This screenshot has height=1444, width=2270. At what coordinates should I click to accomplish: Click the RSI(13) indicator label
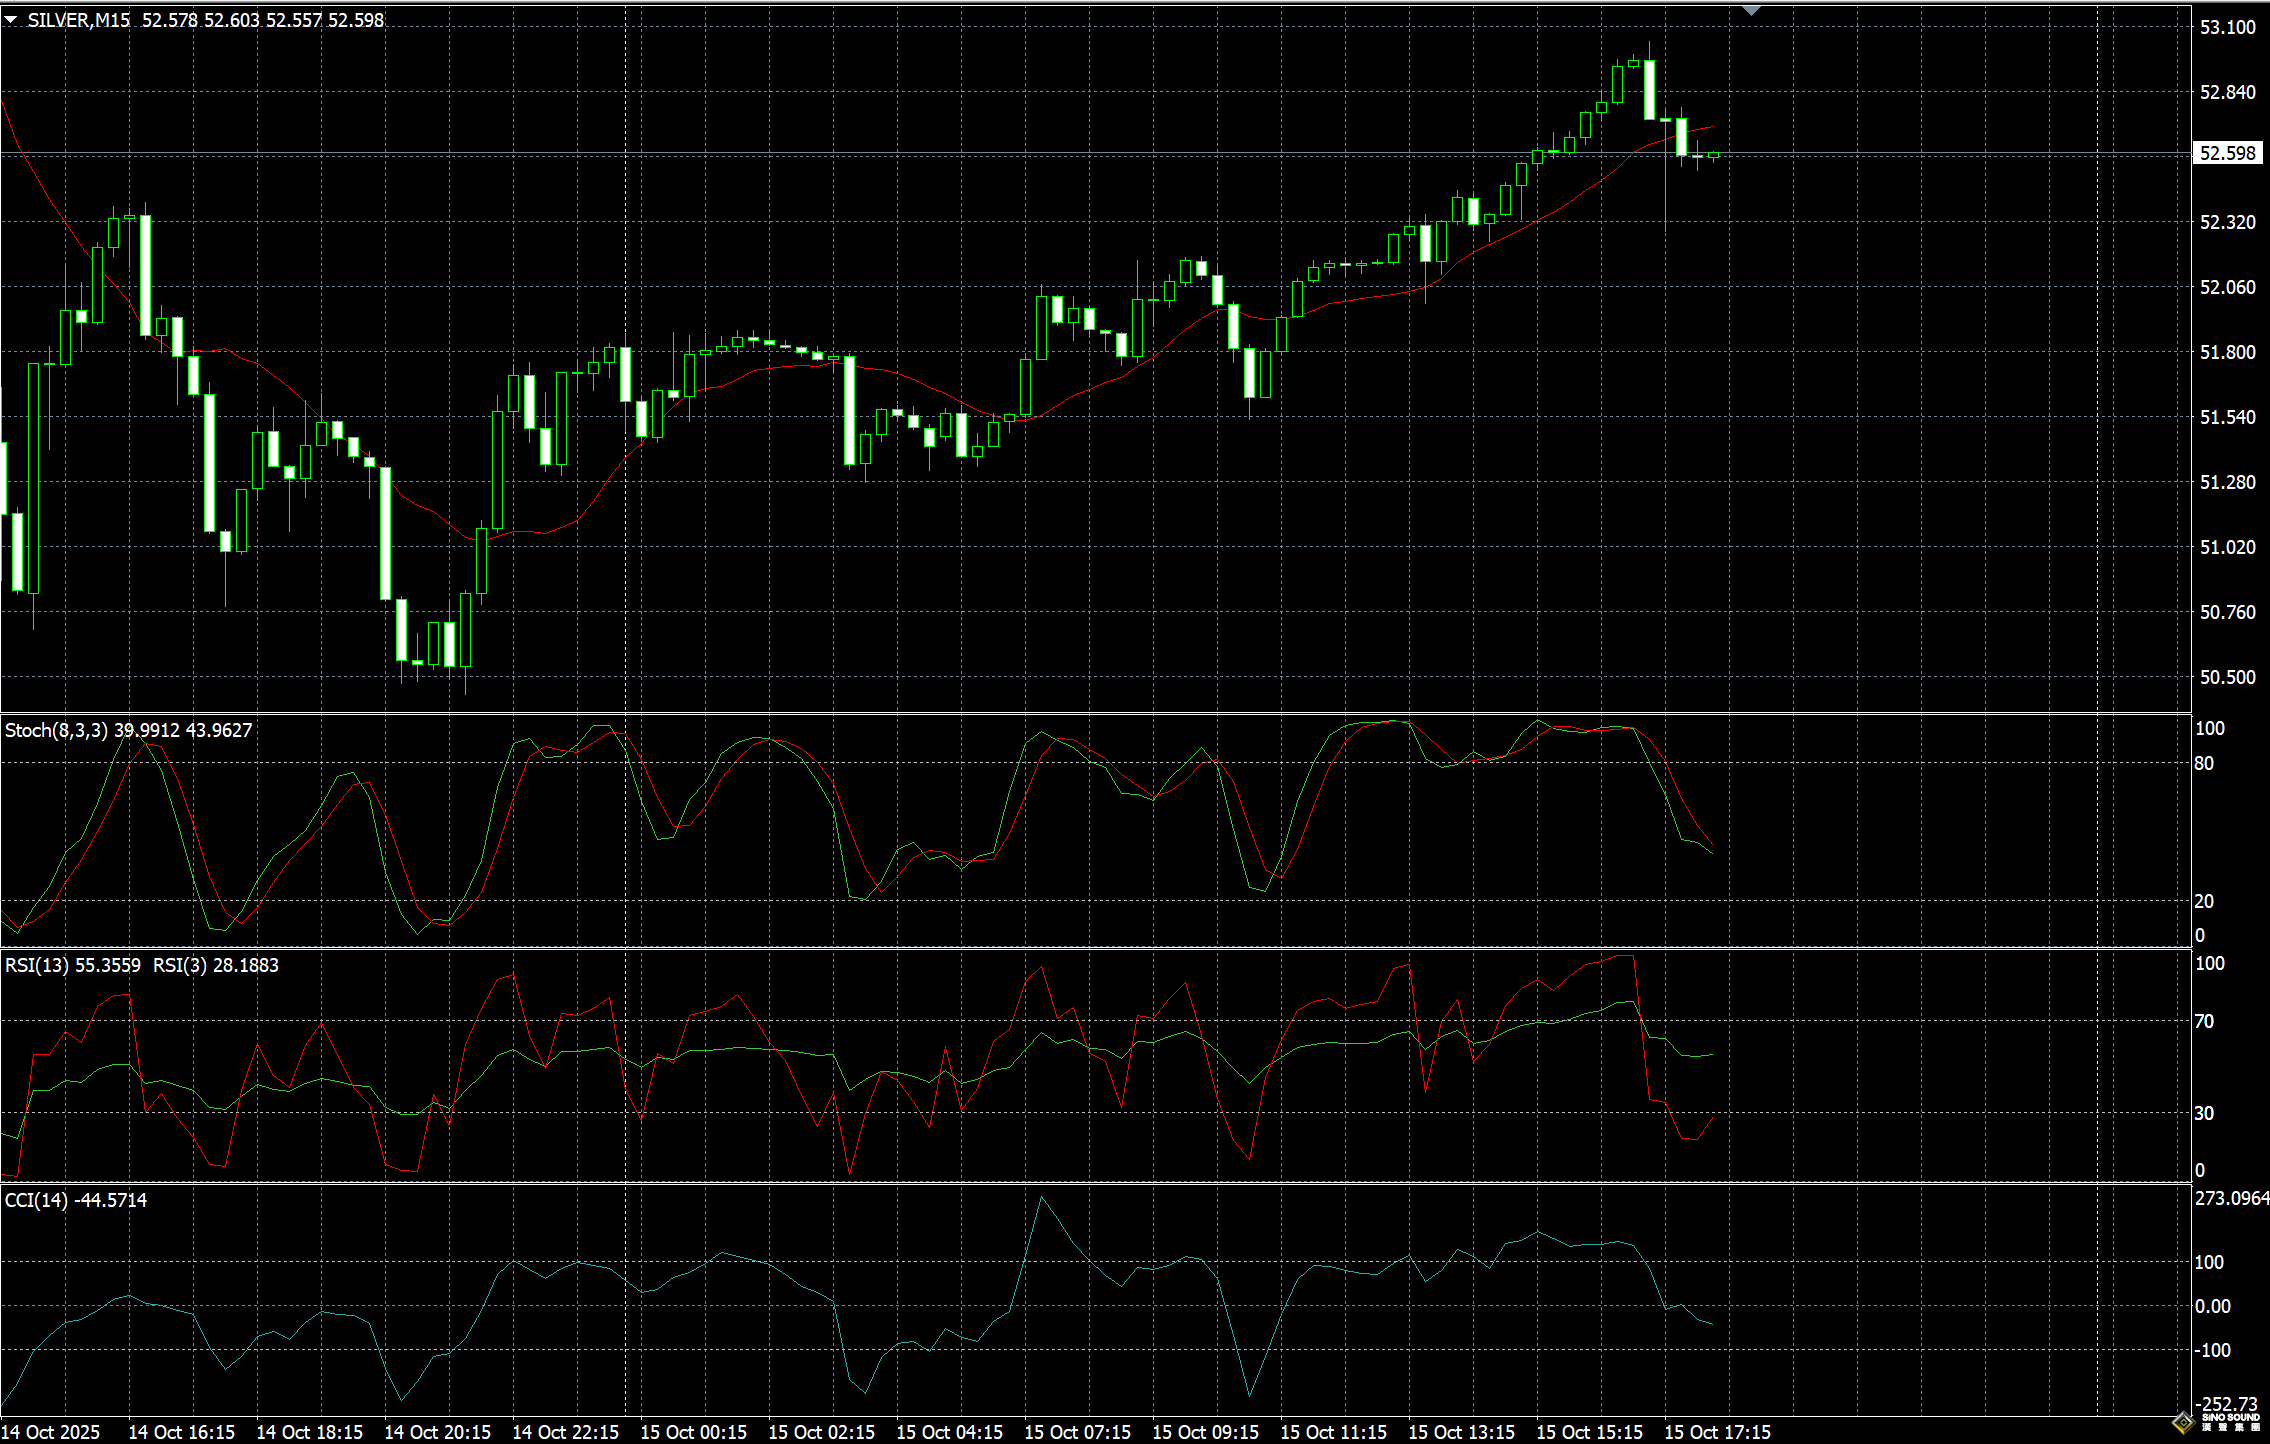38,965
